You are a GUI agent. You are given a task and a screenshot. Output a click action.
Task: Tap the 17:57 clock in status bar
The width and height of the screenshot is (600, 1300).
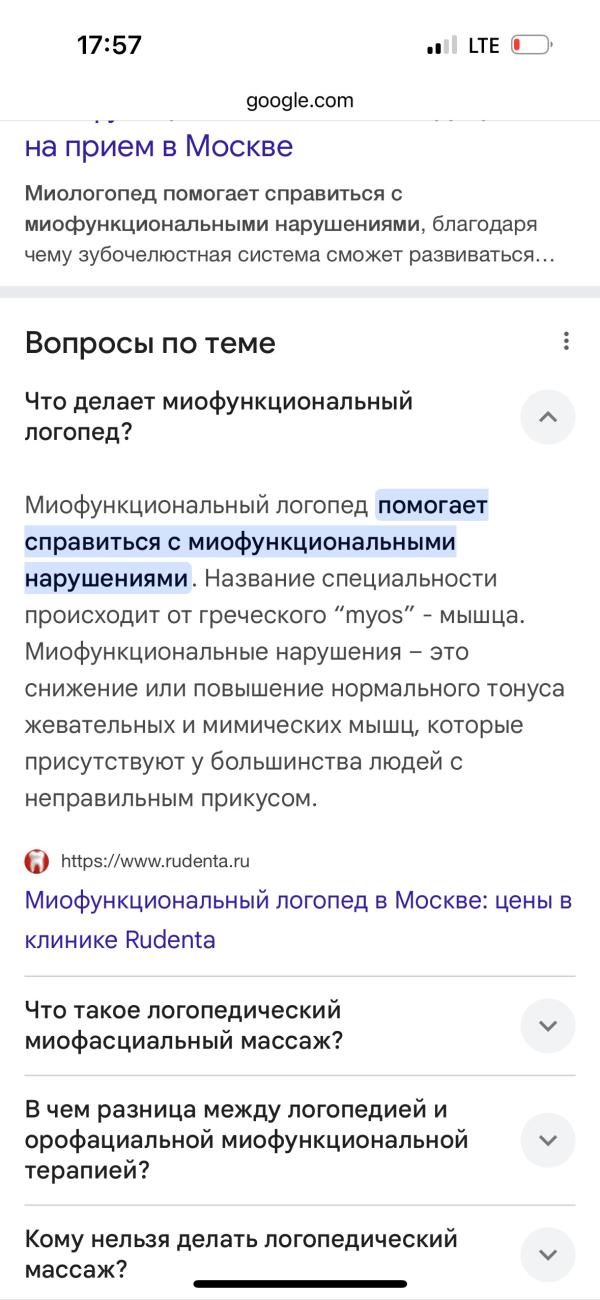[109, 45]
